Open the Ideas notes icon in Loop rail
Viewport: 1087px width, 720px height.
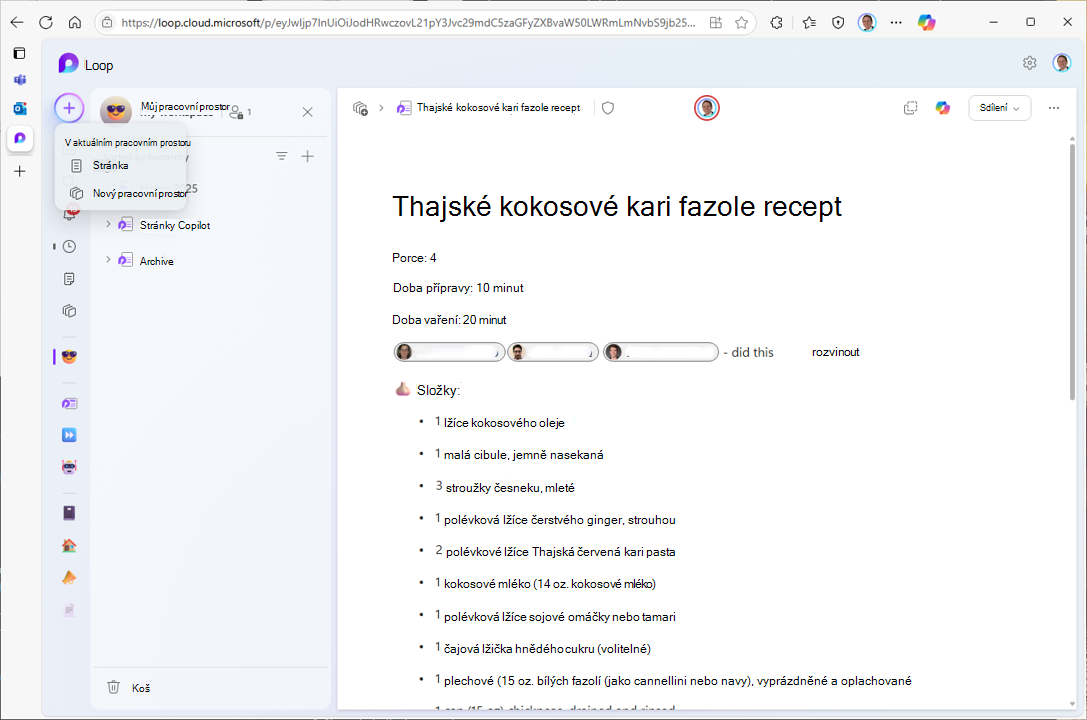click(69, 279)
